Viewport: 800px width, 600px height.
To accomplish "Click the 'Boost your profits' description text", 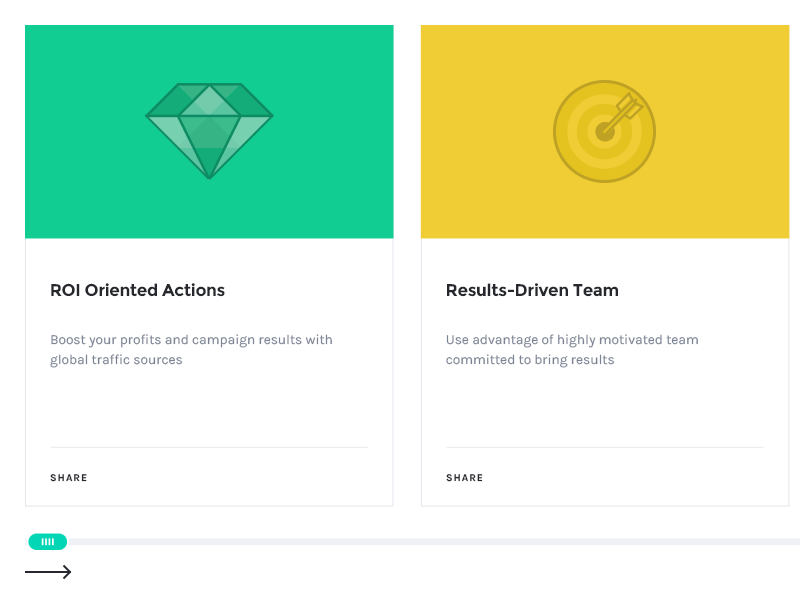I will click(x=191, y=349).
